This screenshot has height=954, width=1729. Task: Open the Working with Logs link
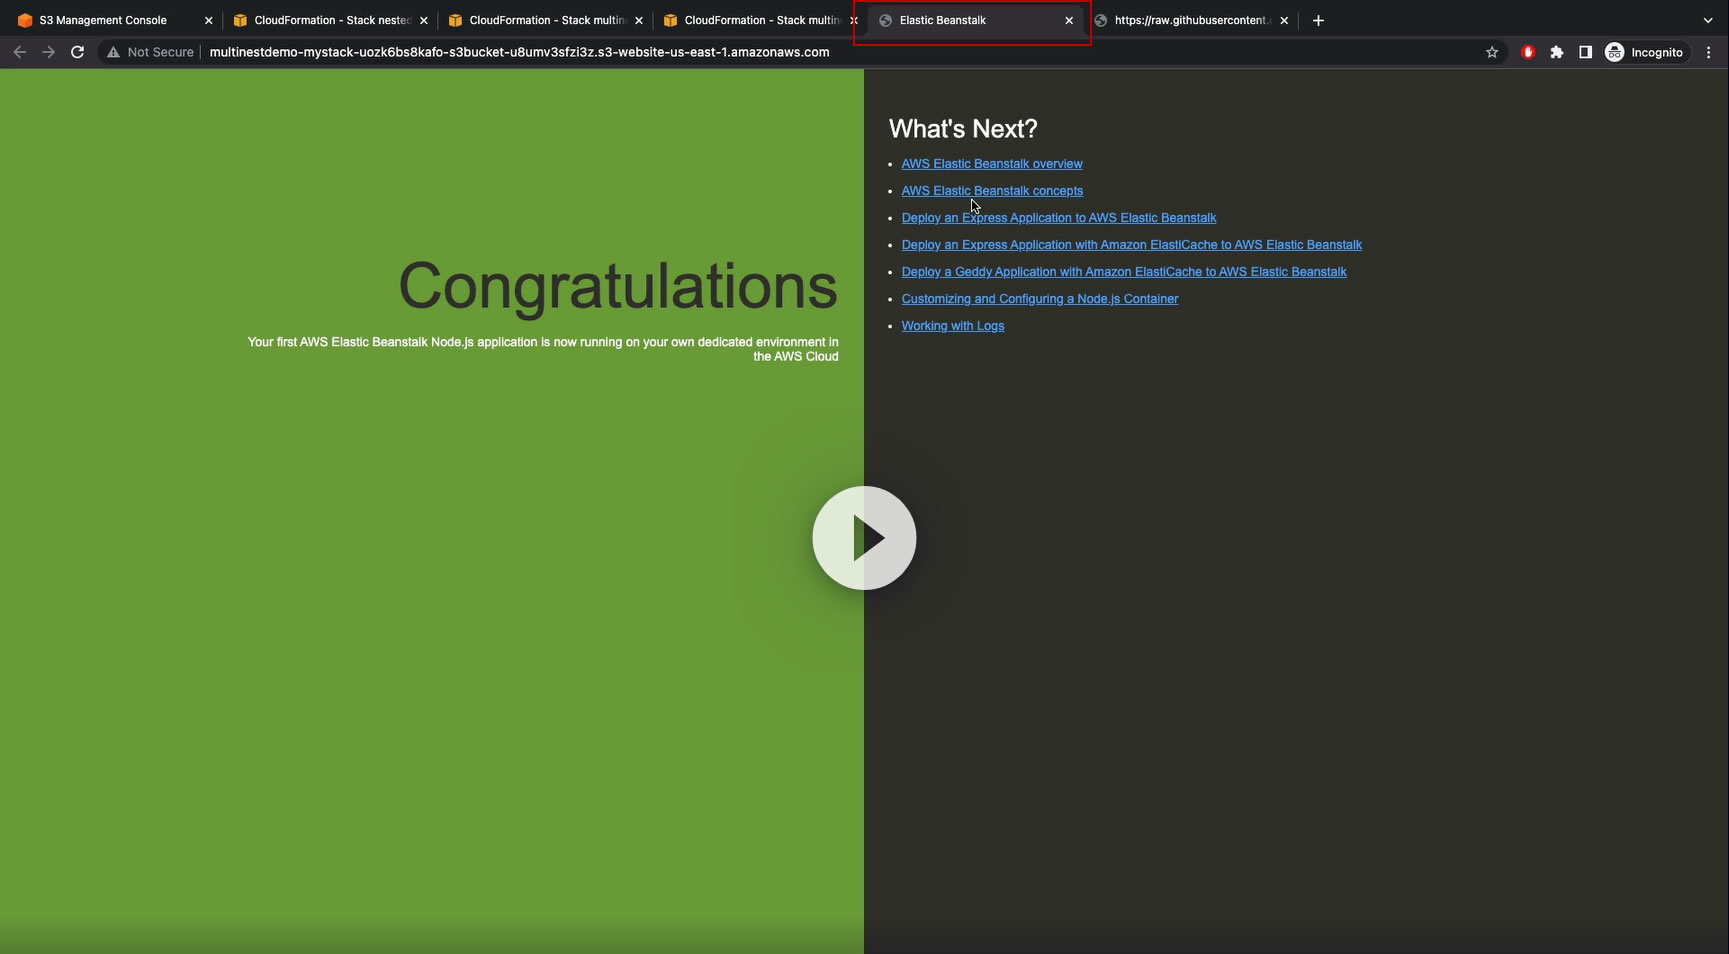pyautogui.click(x=953, y=326)
